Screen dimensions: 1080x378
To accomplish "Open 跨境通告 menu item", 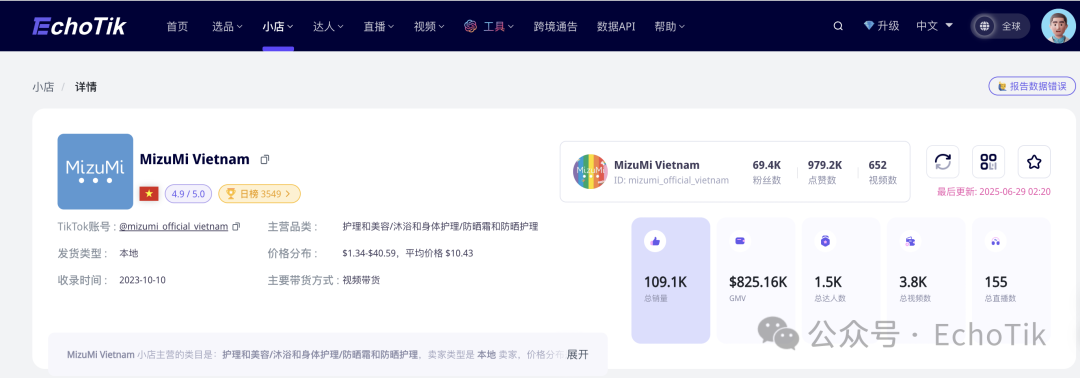I will click(555, 27).
